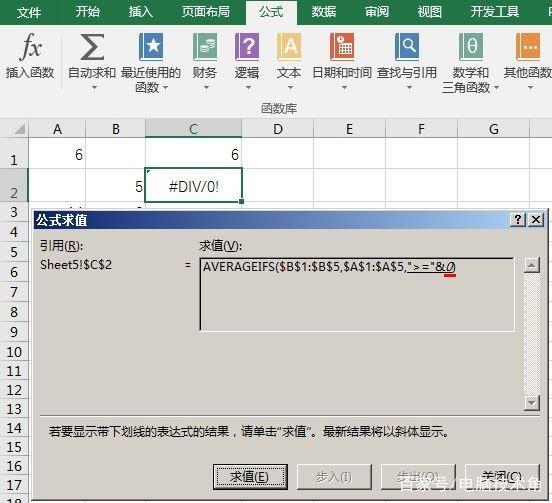Select row 1 header

[x=14, y=153]
